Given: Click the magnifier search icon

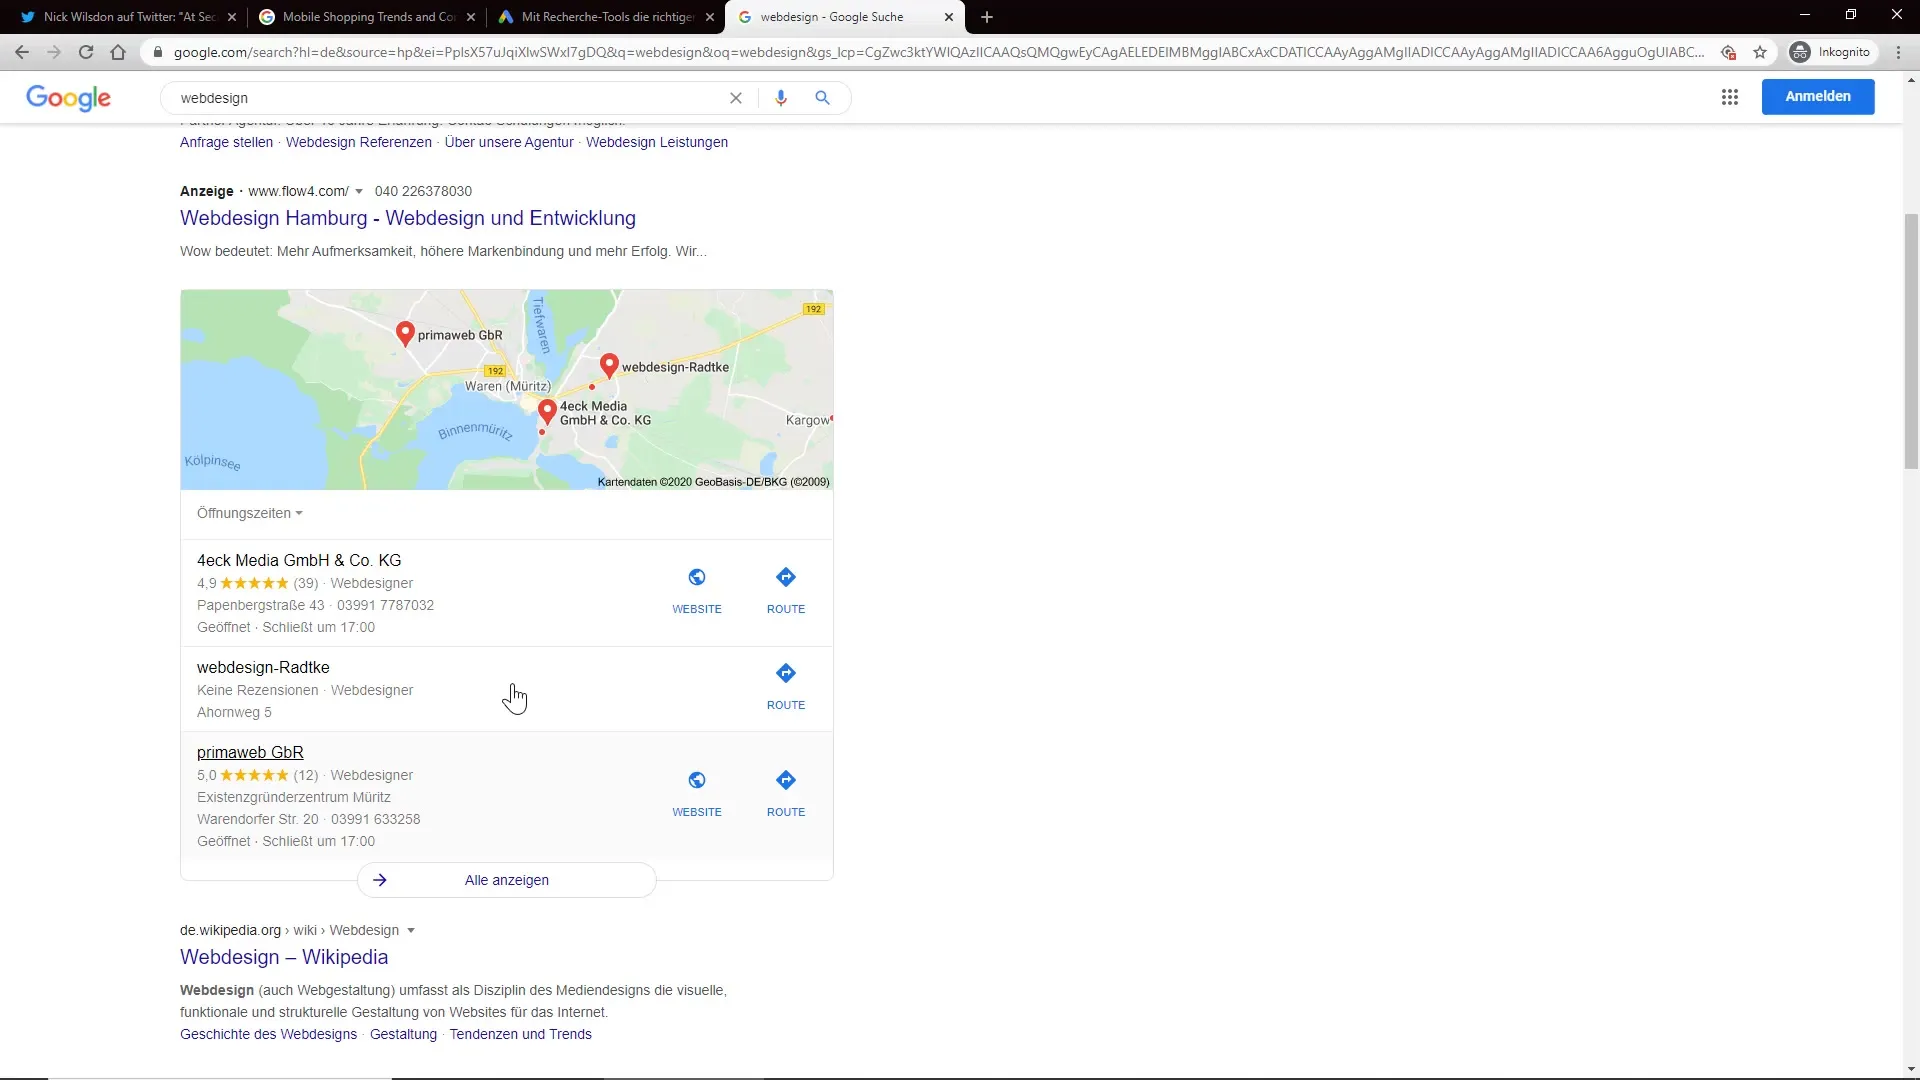Looking at the screenshot, I should pyautogui.click(x=822, y=98).
